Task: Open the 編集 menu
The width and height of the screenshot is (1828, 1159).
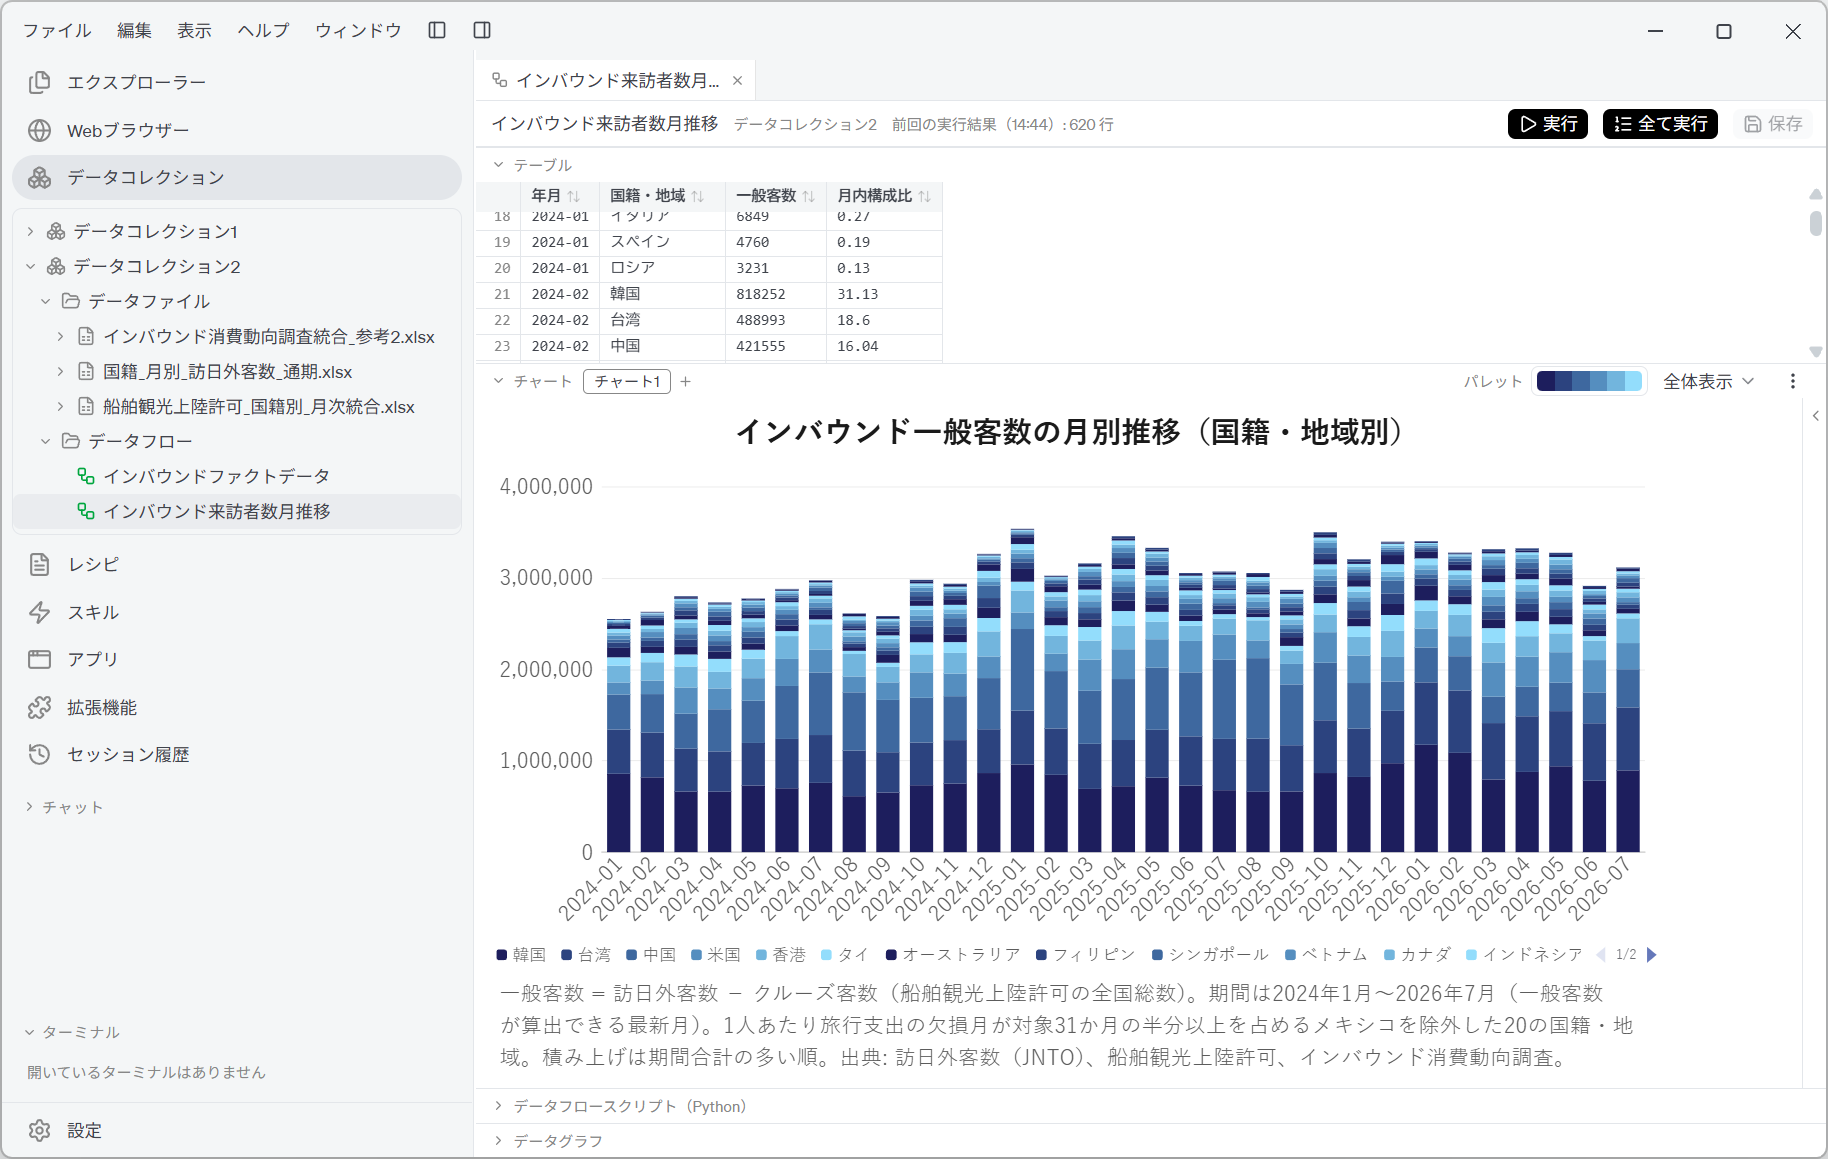Action: coord(134,30)
